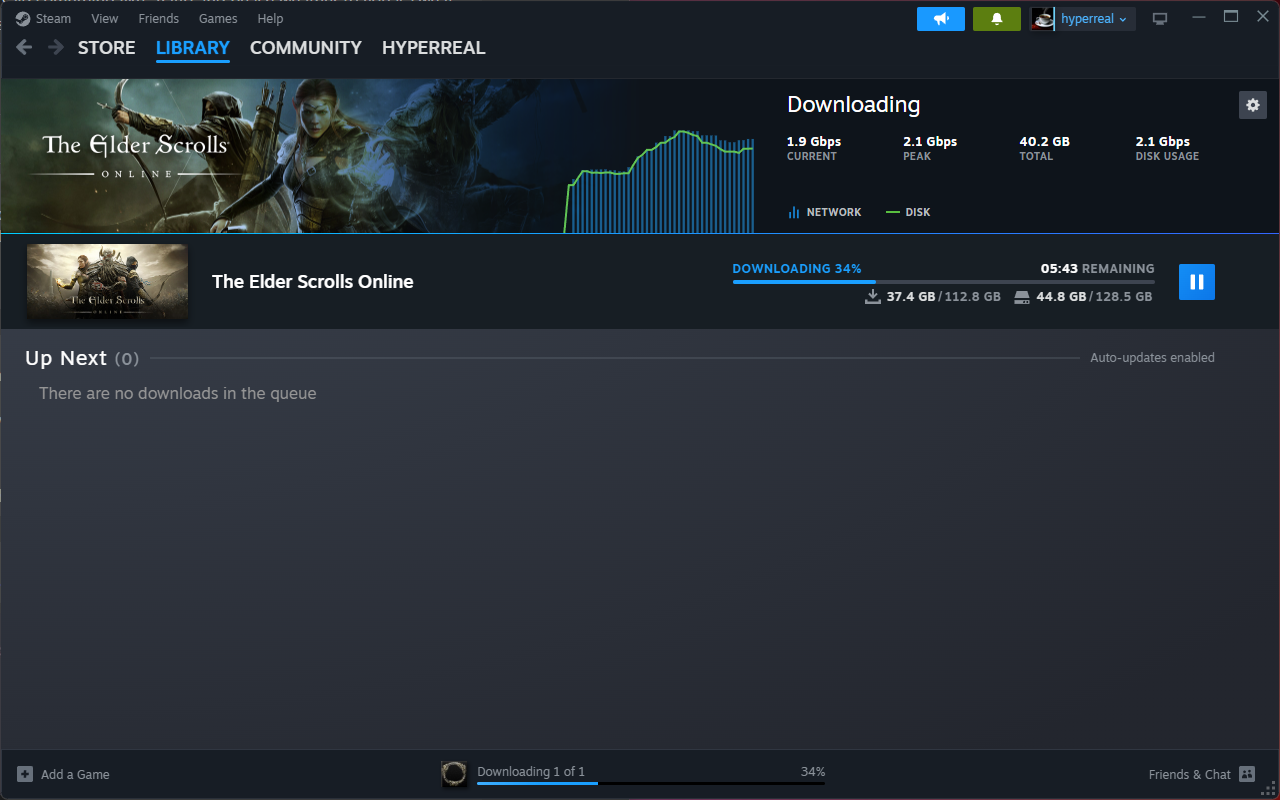Open the notifications bell
Image resolution: width=1280 pixels, height=800 pixels.
point(996,19)
